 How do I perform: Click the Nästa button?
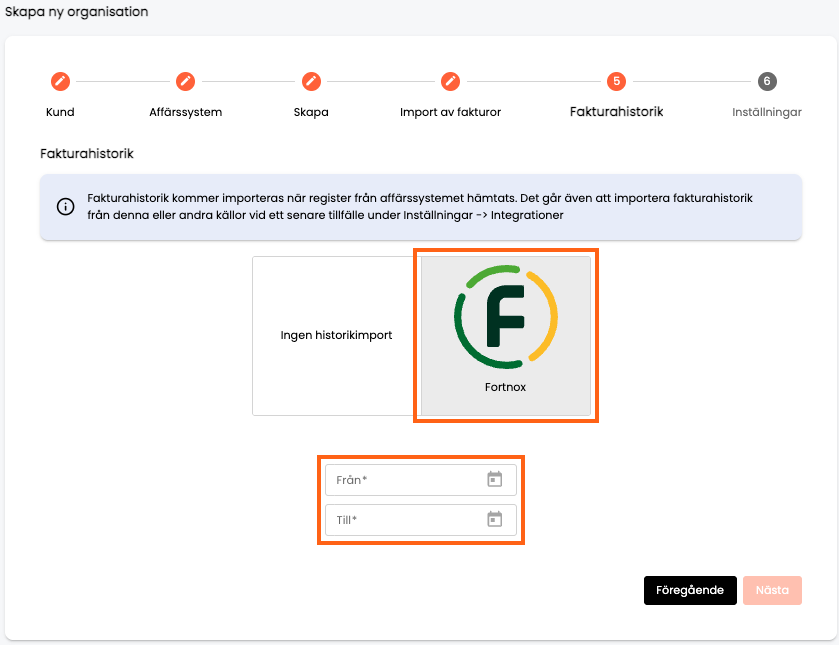tap(772, 590)
